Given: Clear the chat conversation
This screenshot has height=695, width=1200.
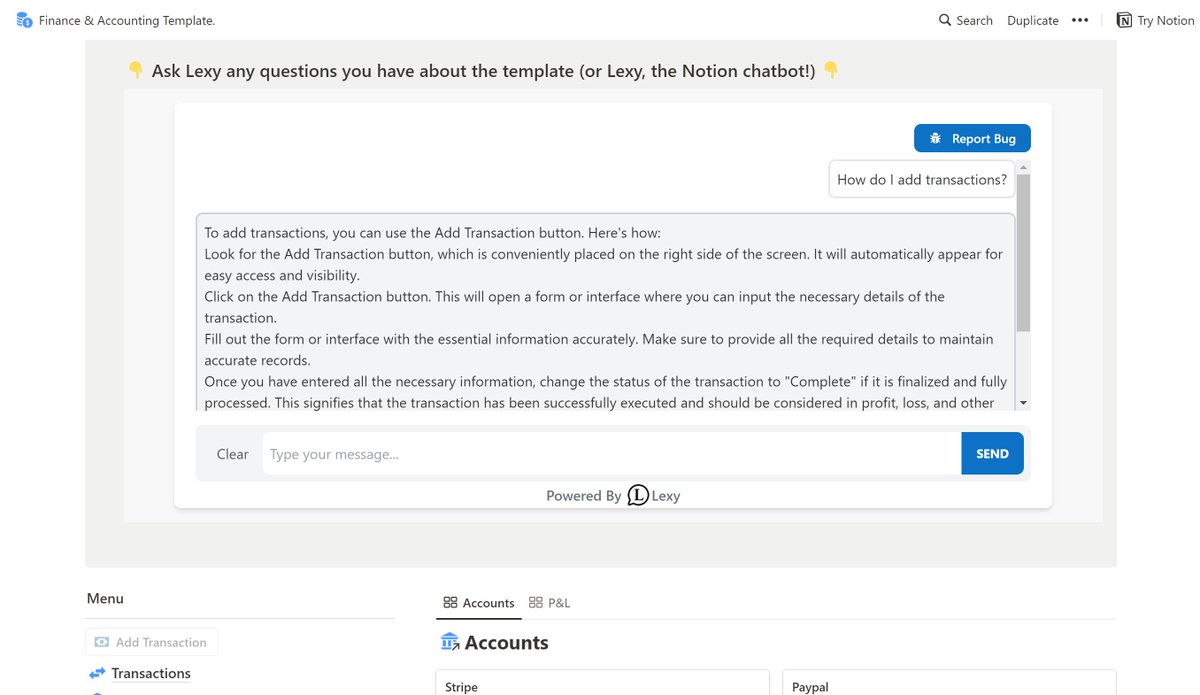Looking at the screenshot, I should coord(232,454).
